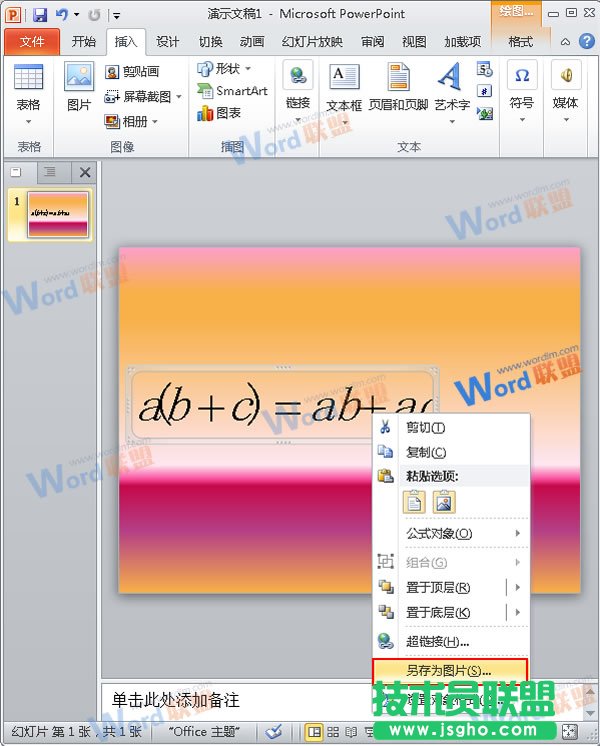The width and height of the screenshot is (600, 746).
Task: Click the date and time icon
Action: (x=484, y=69)
